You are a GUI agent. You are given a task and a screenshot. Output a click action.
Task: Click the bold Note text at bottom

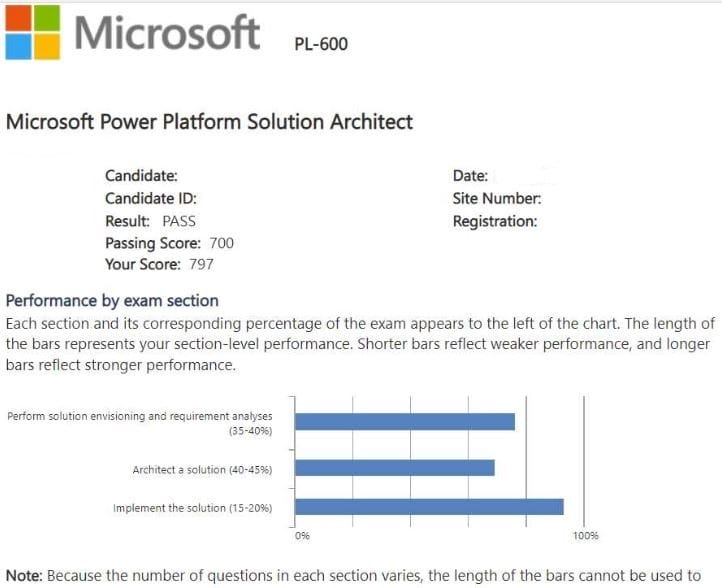[24, 575]
